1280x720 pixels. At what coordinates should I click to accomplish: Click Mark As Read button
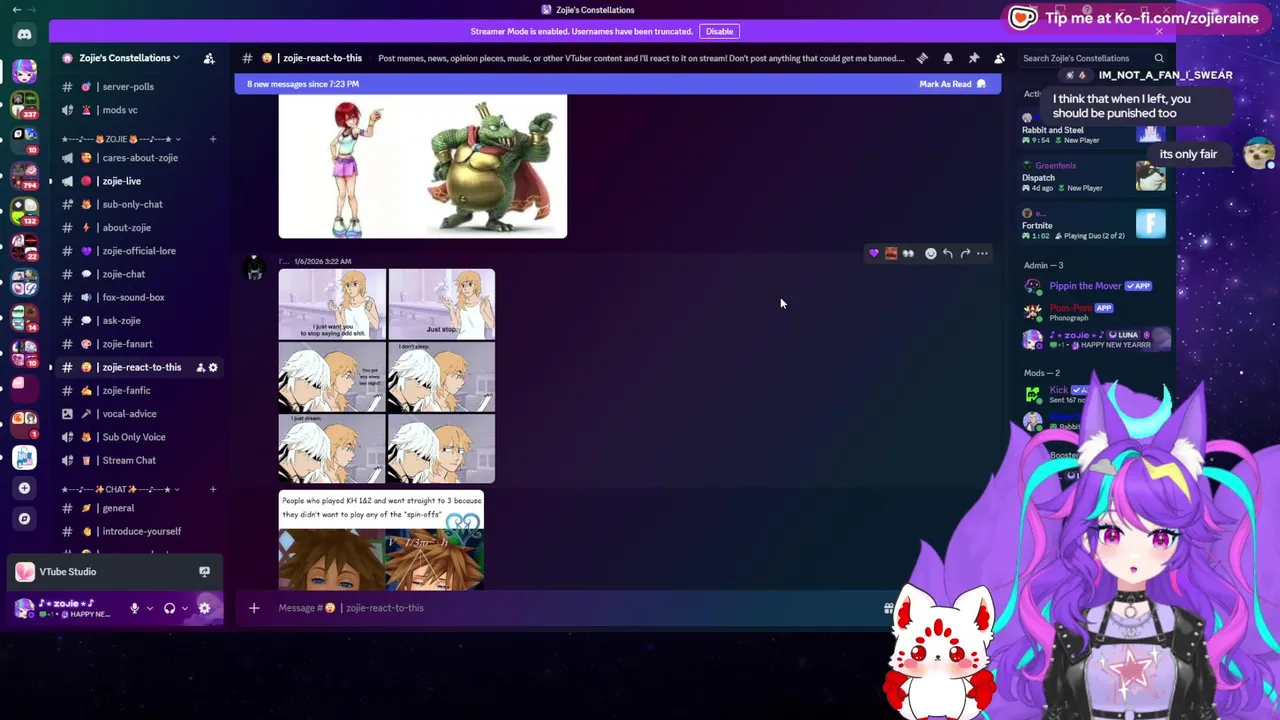[952, 84]
